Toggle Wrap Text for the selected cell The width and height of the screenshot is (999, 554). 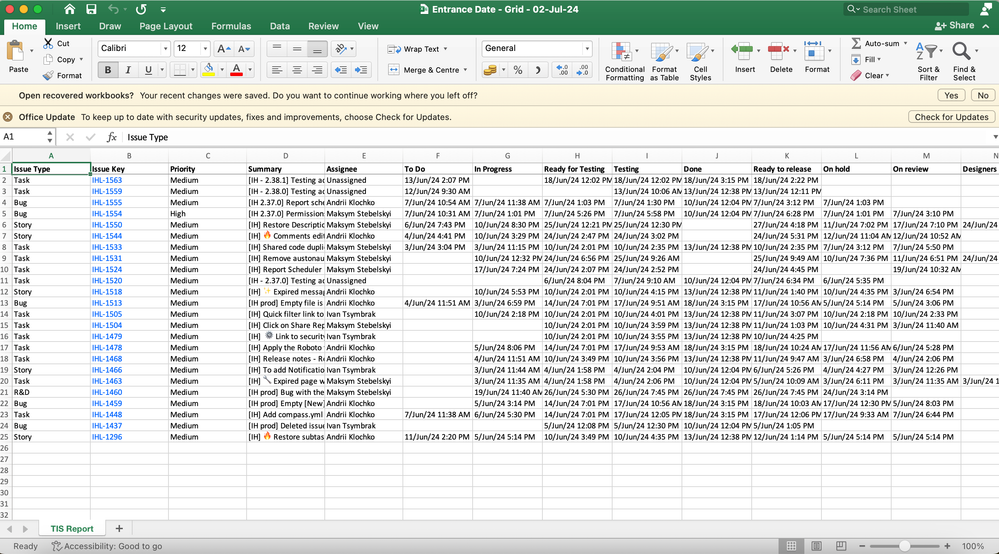(x=418, y=48)
